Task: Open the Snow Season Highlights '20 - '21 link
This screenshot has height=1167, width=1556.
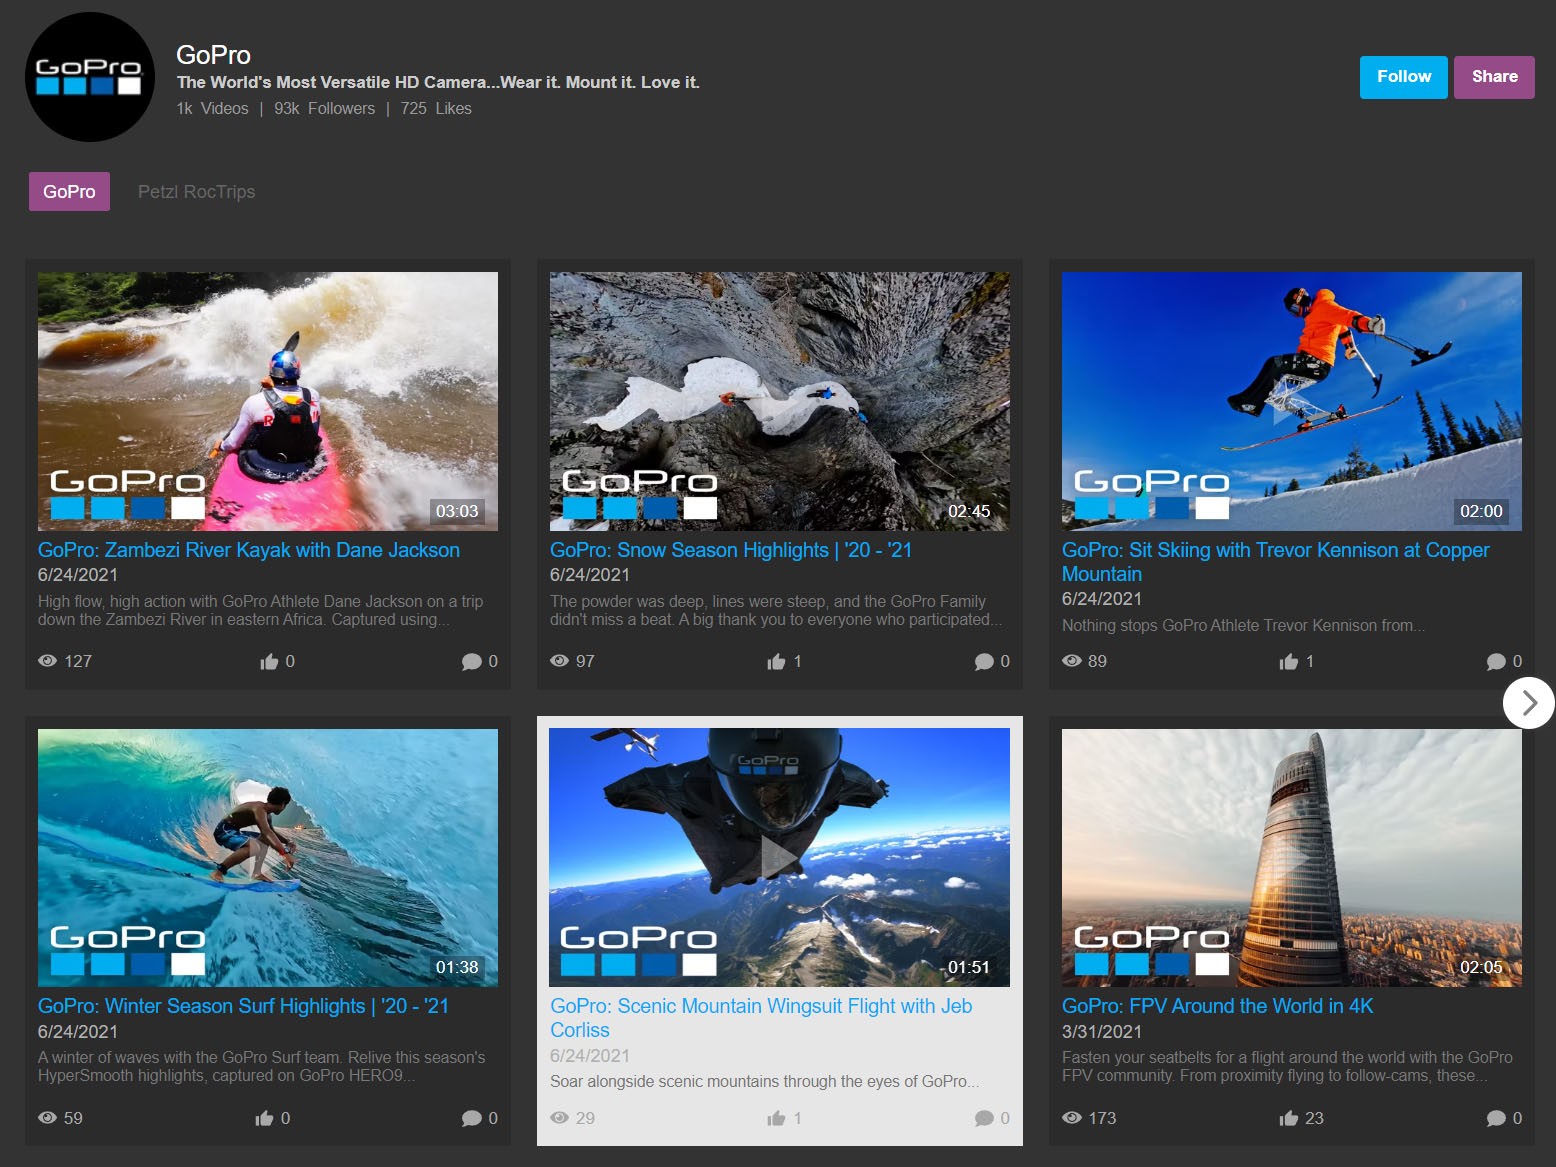Action: click(731, 550)
